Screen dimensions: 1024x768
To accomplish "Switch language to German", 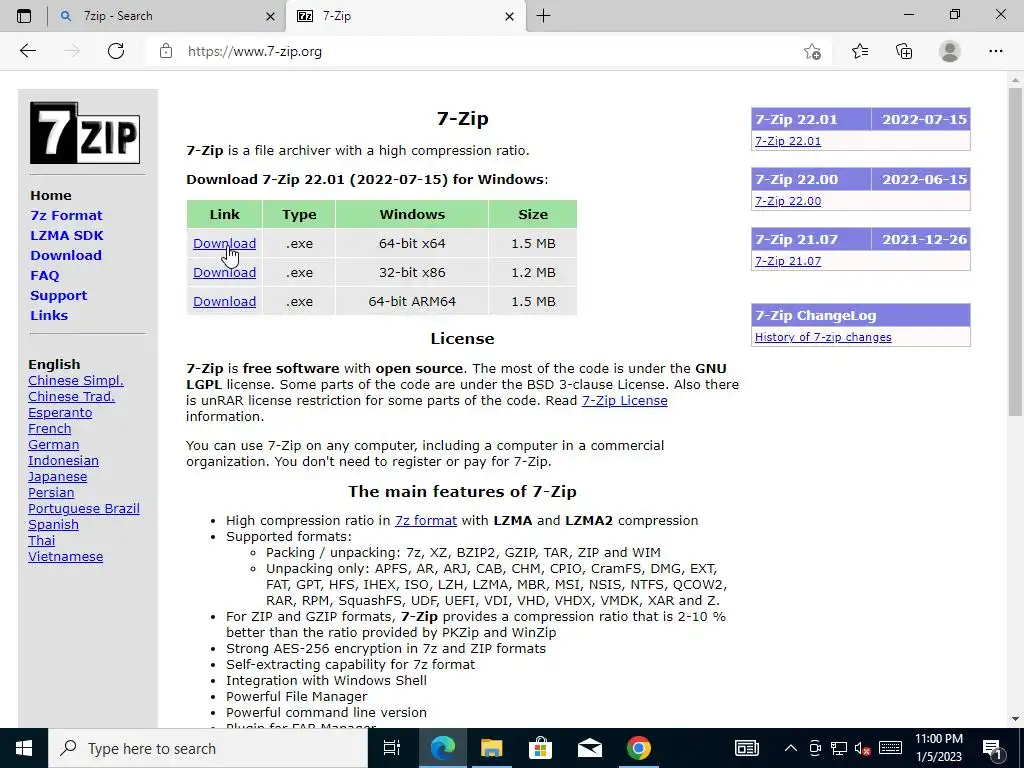I will point(54,445).
